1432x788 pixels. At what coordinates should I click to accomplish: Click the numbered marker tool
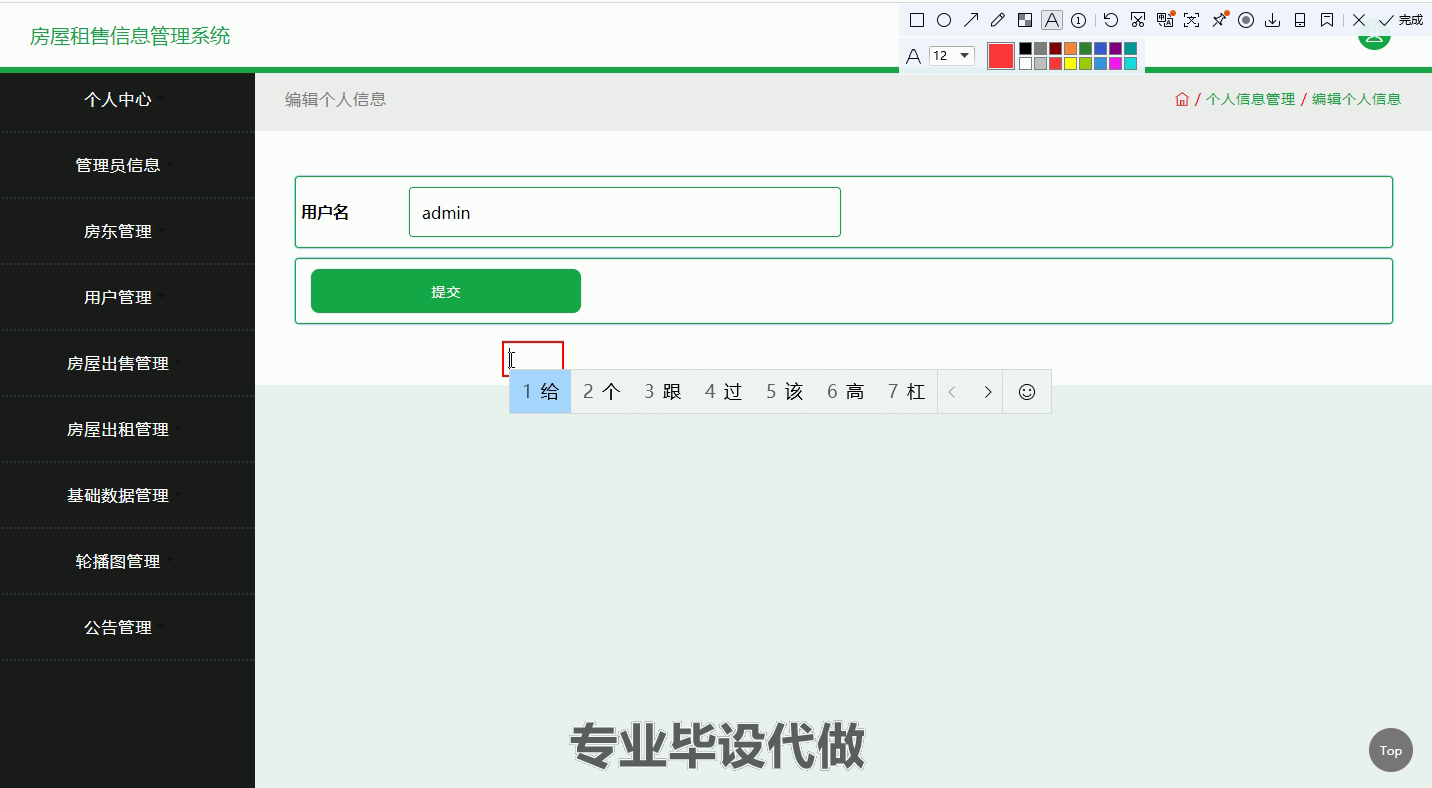point(1078,20)
